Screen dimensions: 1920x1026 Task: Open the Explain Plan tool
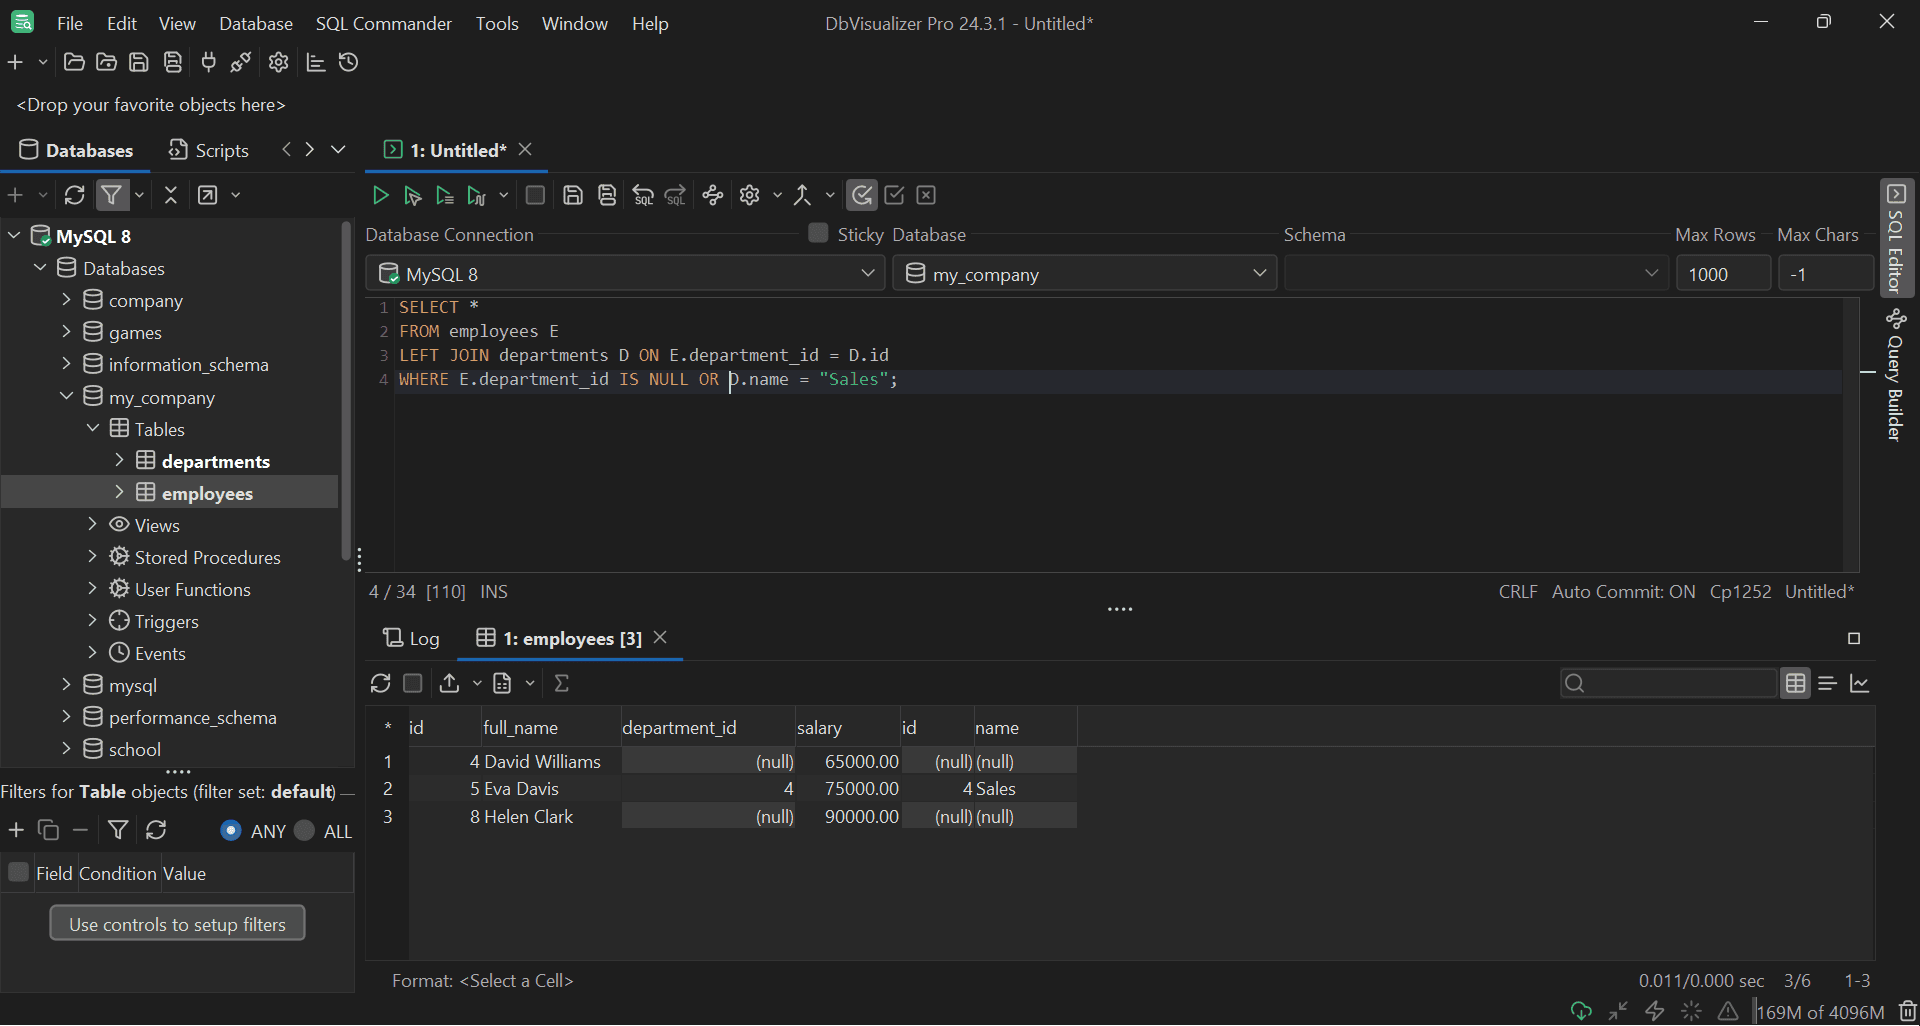point(712,195)
